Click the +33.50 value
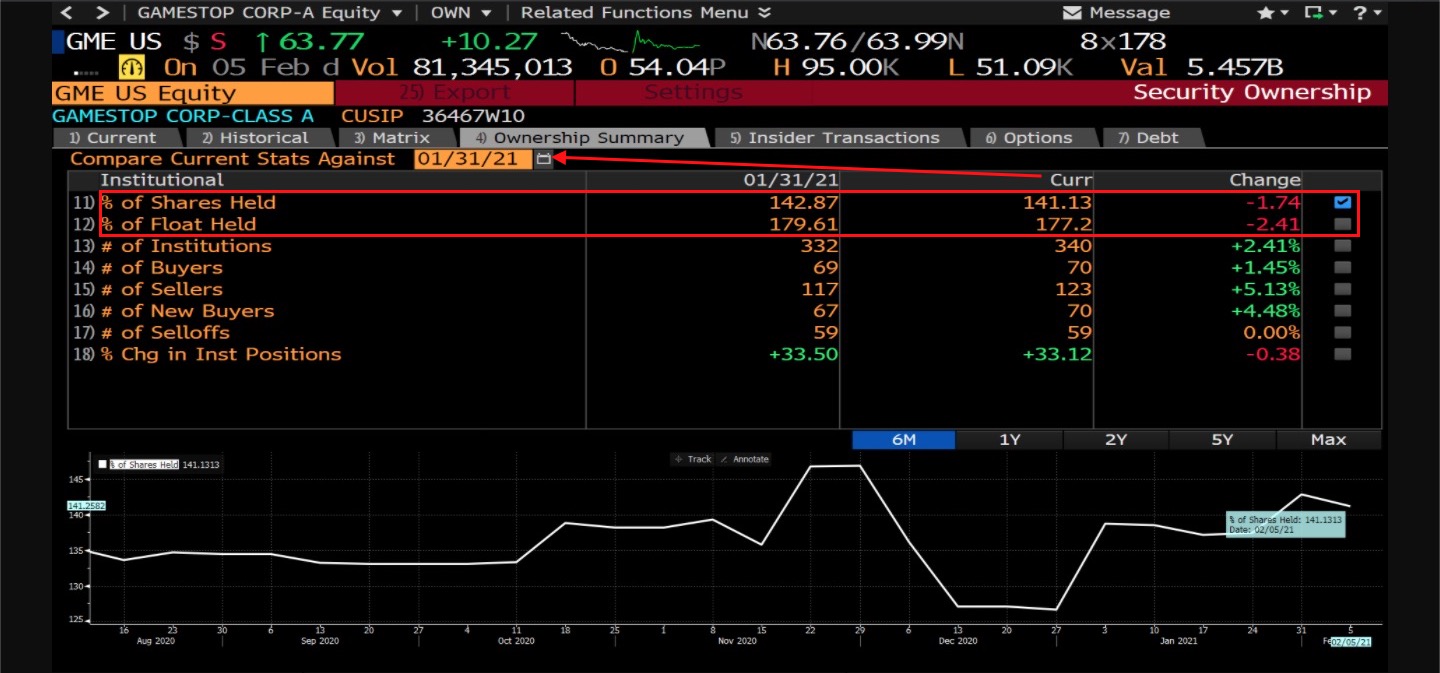Viewport: 1440px width, 673px height. coord(804,354)
